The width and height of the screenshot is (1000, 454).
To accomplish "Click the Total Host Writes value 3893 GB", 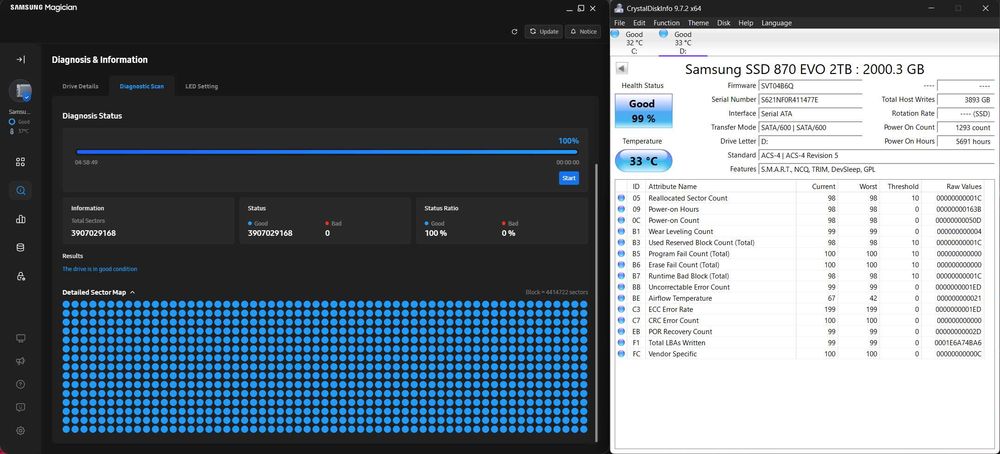I will [x=965, y=99].
